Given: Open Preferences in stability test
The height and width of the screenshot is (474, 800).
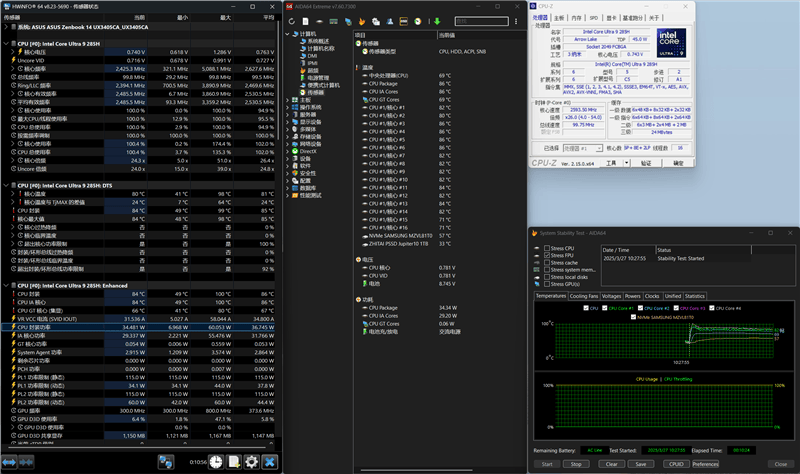Looking at the screenshot, I should (706, 464).
